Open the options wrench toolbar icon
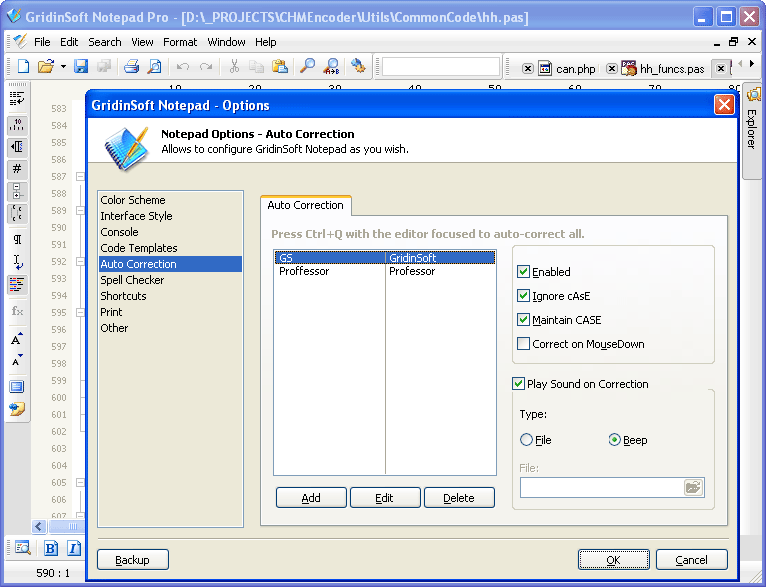The width and height of the screenshot is (766, 587). pyautogui.click(x=358, y=66)
